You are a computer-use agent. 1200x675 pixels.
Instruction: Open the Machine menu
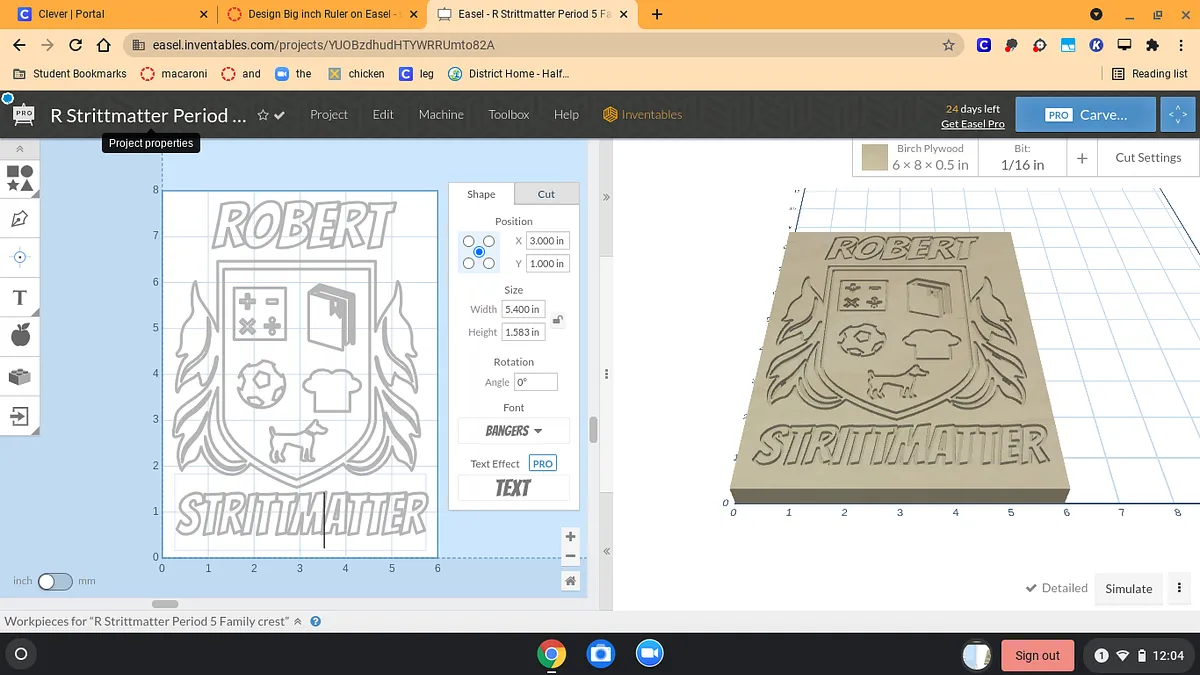click(441, 115)
